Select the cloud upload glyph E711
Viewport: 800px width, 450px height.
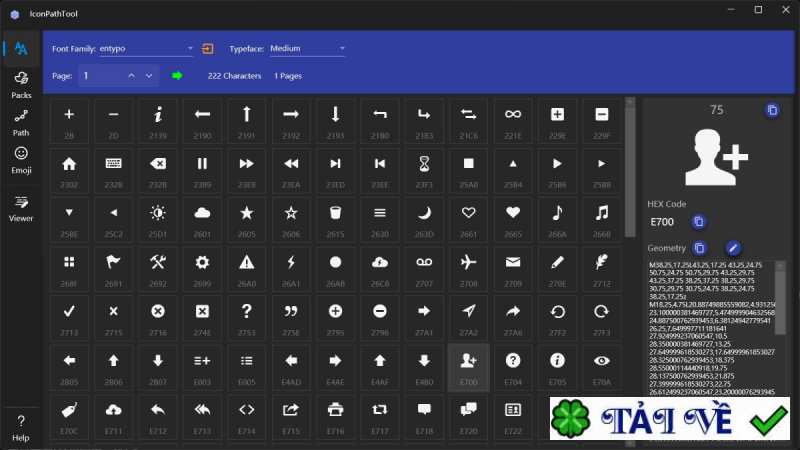pos(113,416)
